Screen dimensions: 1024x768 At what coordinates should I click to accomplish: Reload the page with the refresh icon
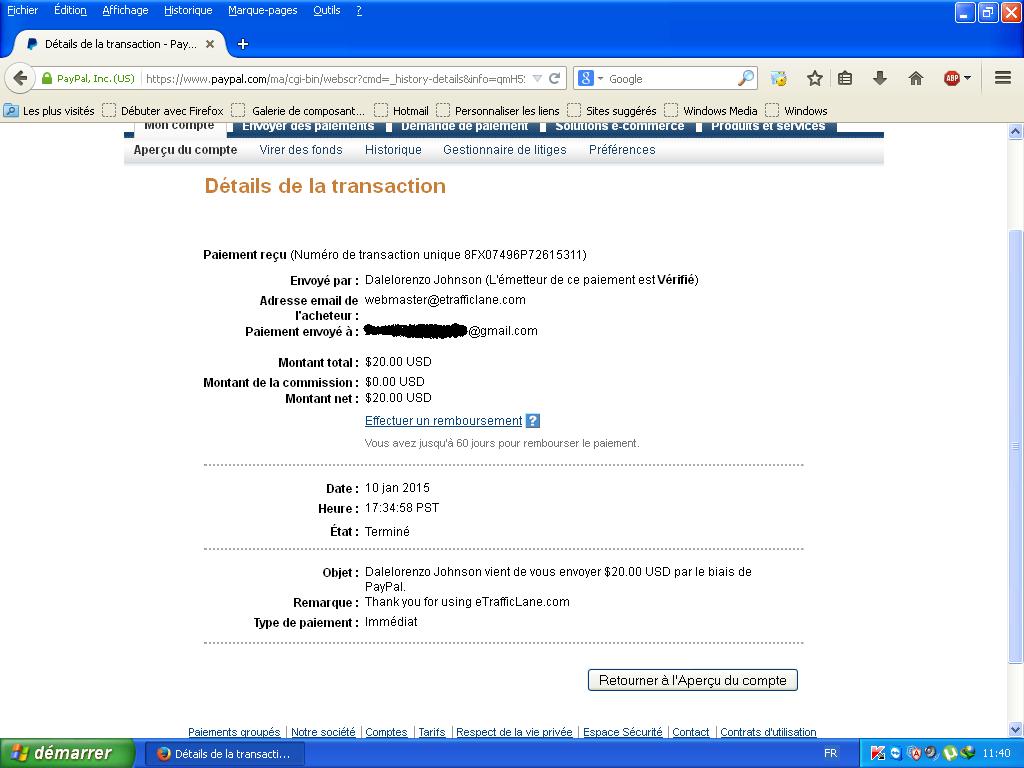tap(554, 78)
